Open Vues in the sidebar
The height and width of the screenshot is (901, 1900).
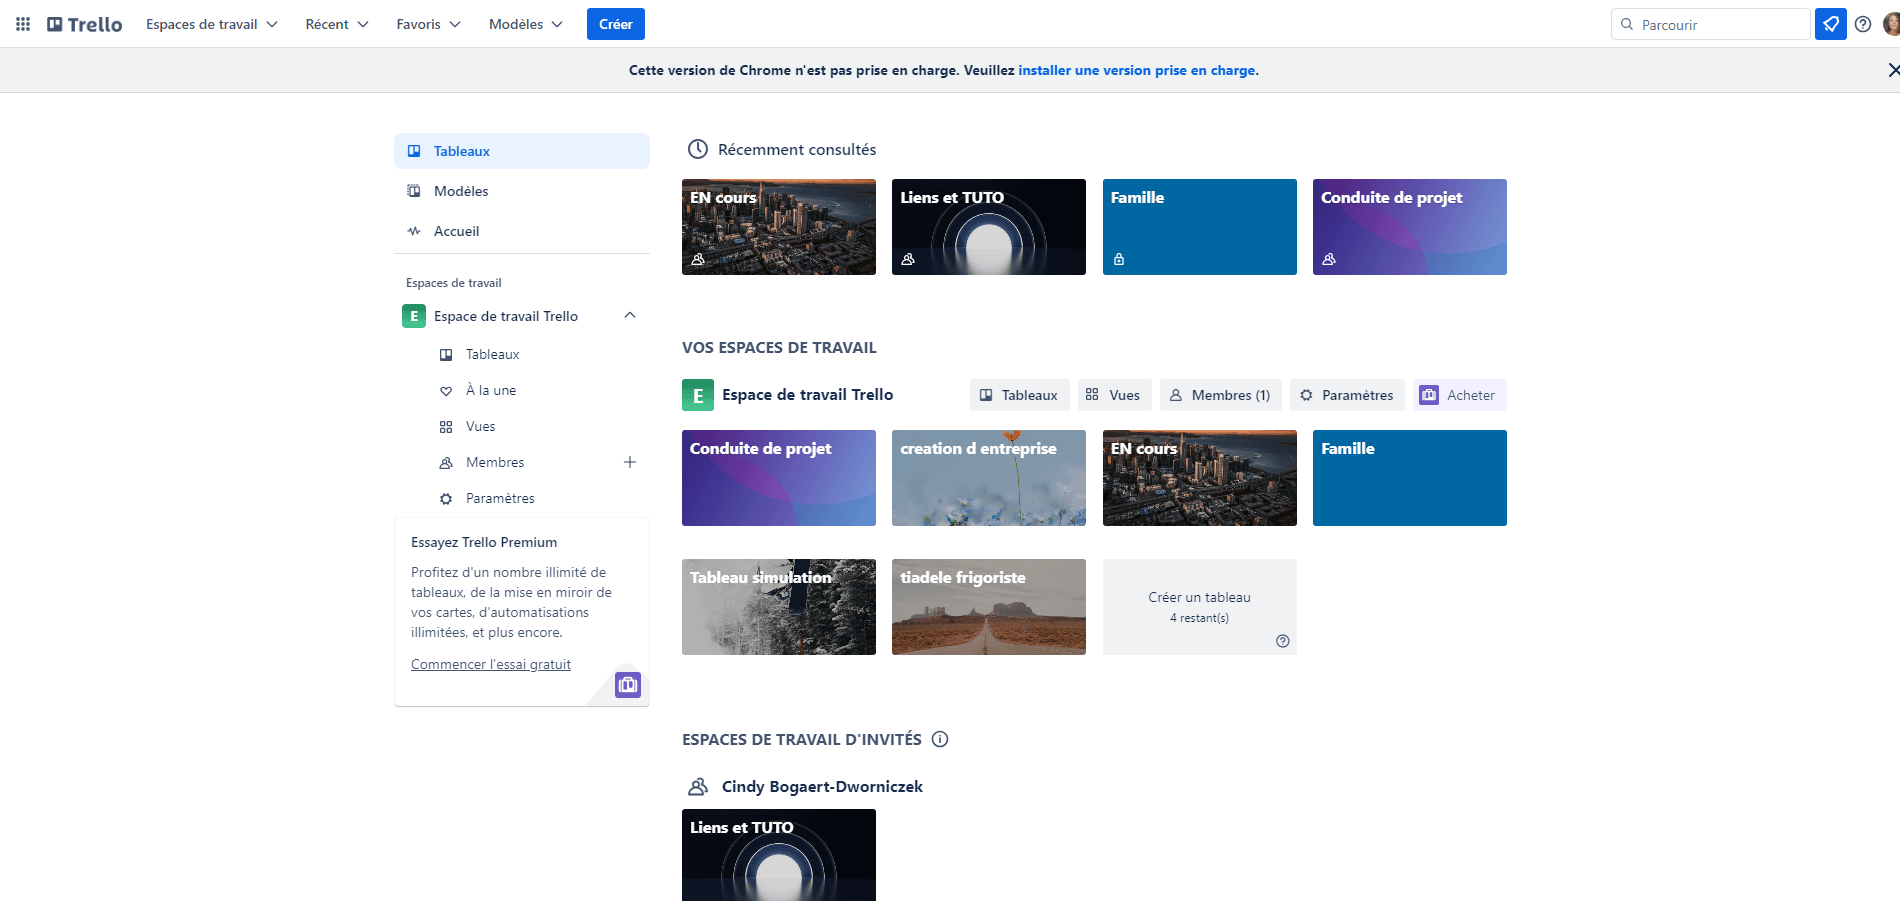(522, 426)
